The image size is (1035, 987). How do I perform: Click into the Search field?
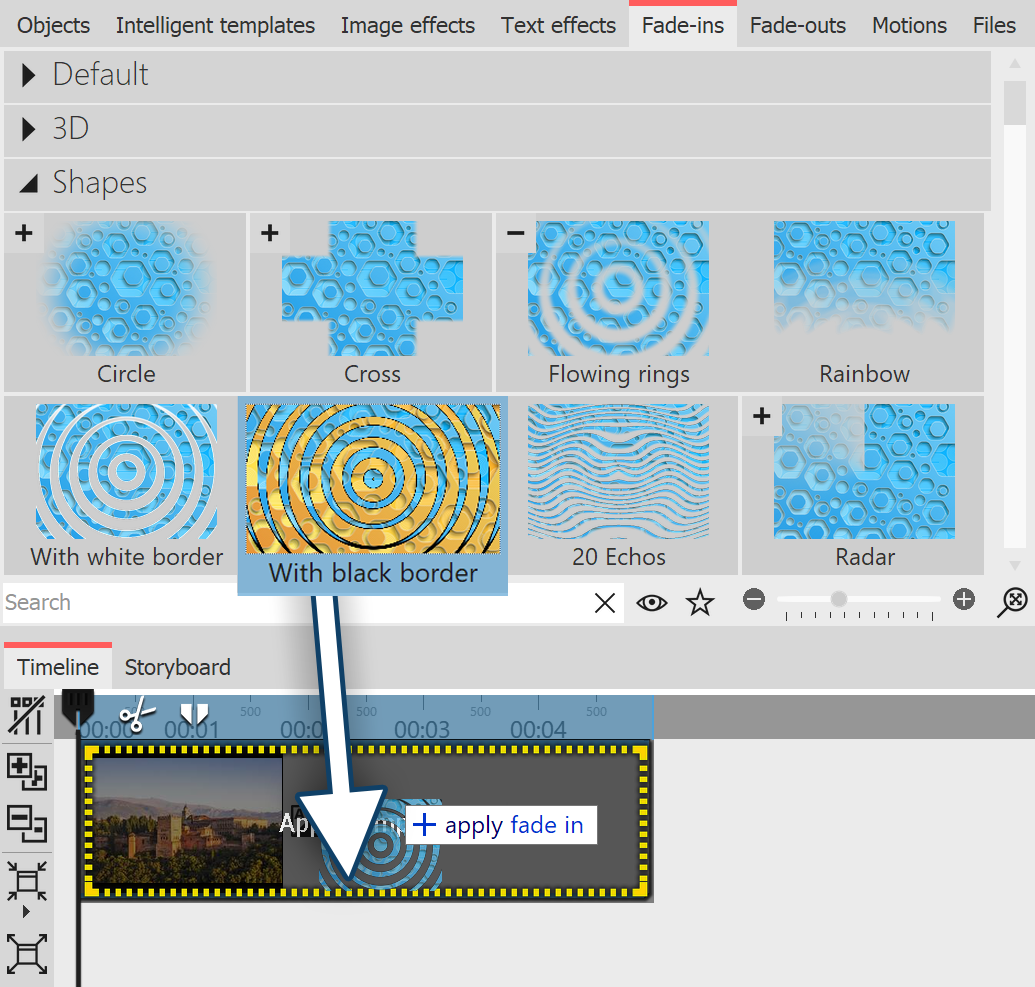click(x=290, y=603)
